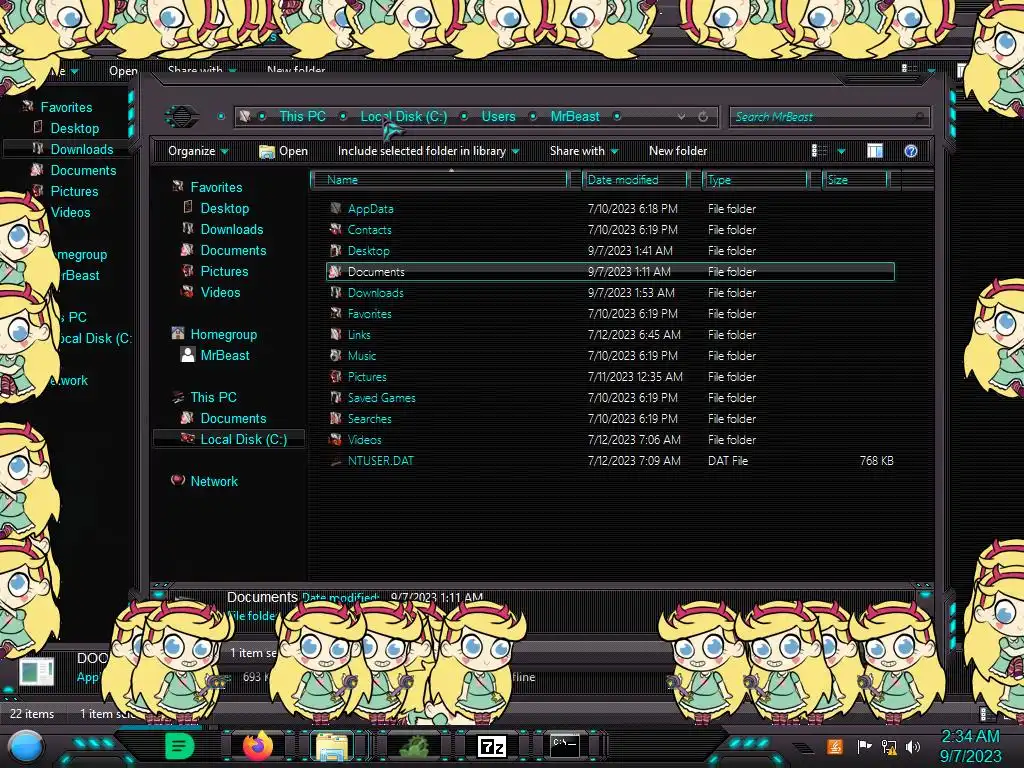1024x768 pixels.
Task: Select the Links folder row
Action: 610,334
